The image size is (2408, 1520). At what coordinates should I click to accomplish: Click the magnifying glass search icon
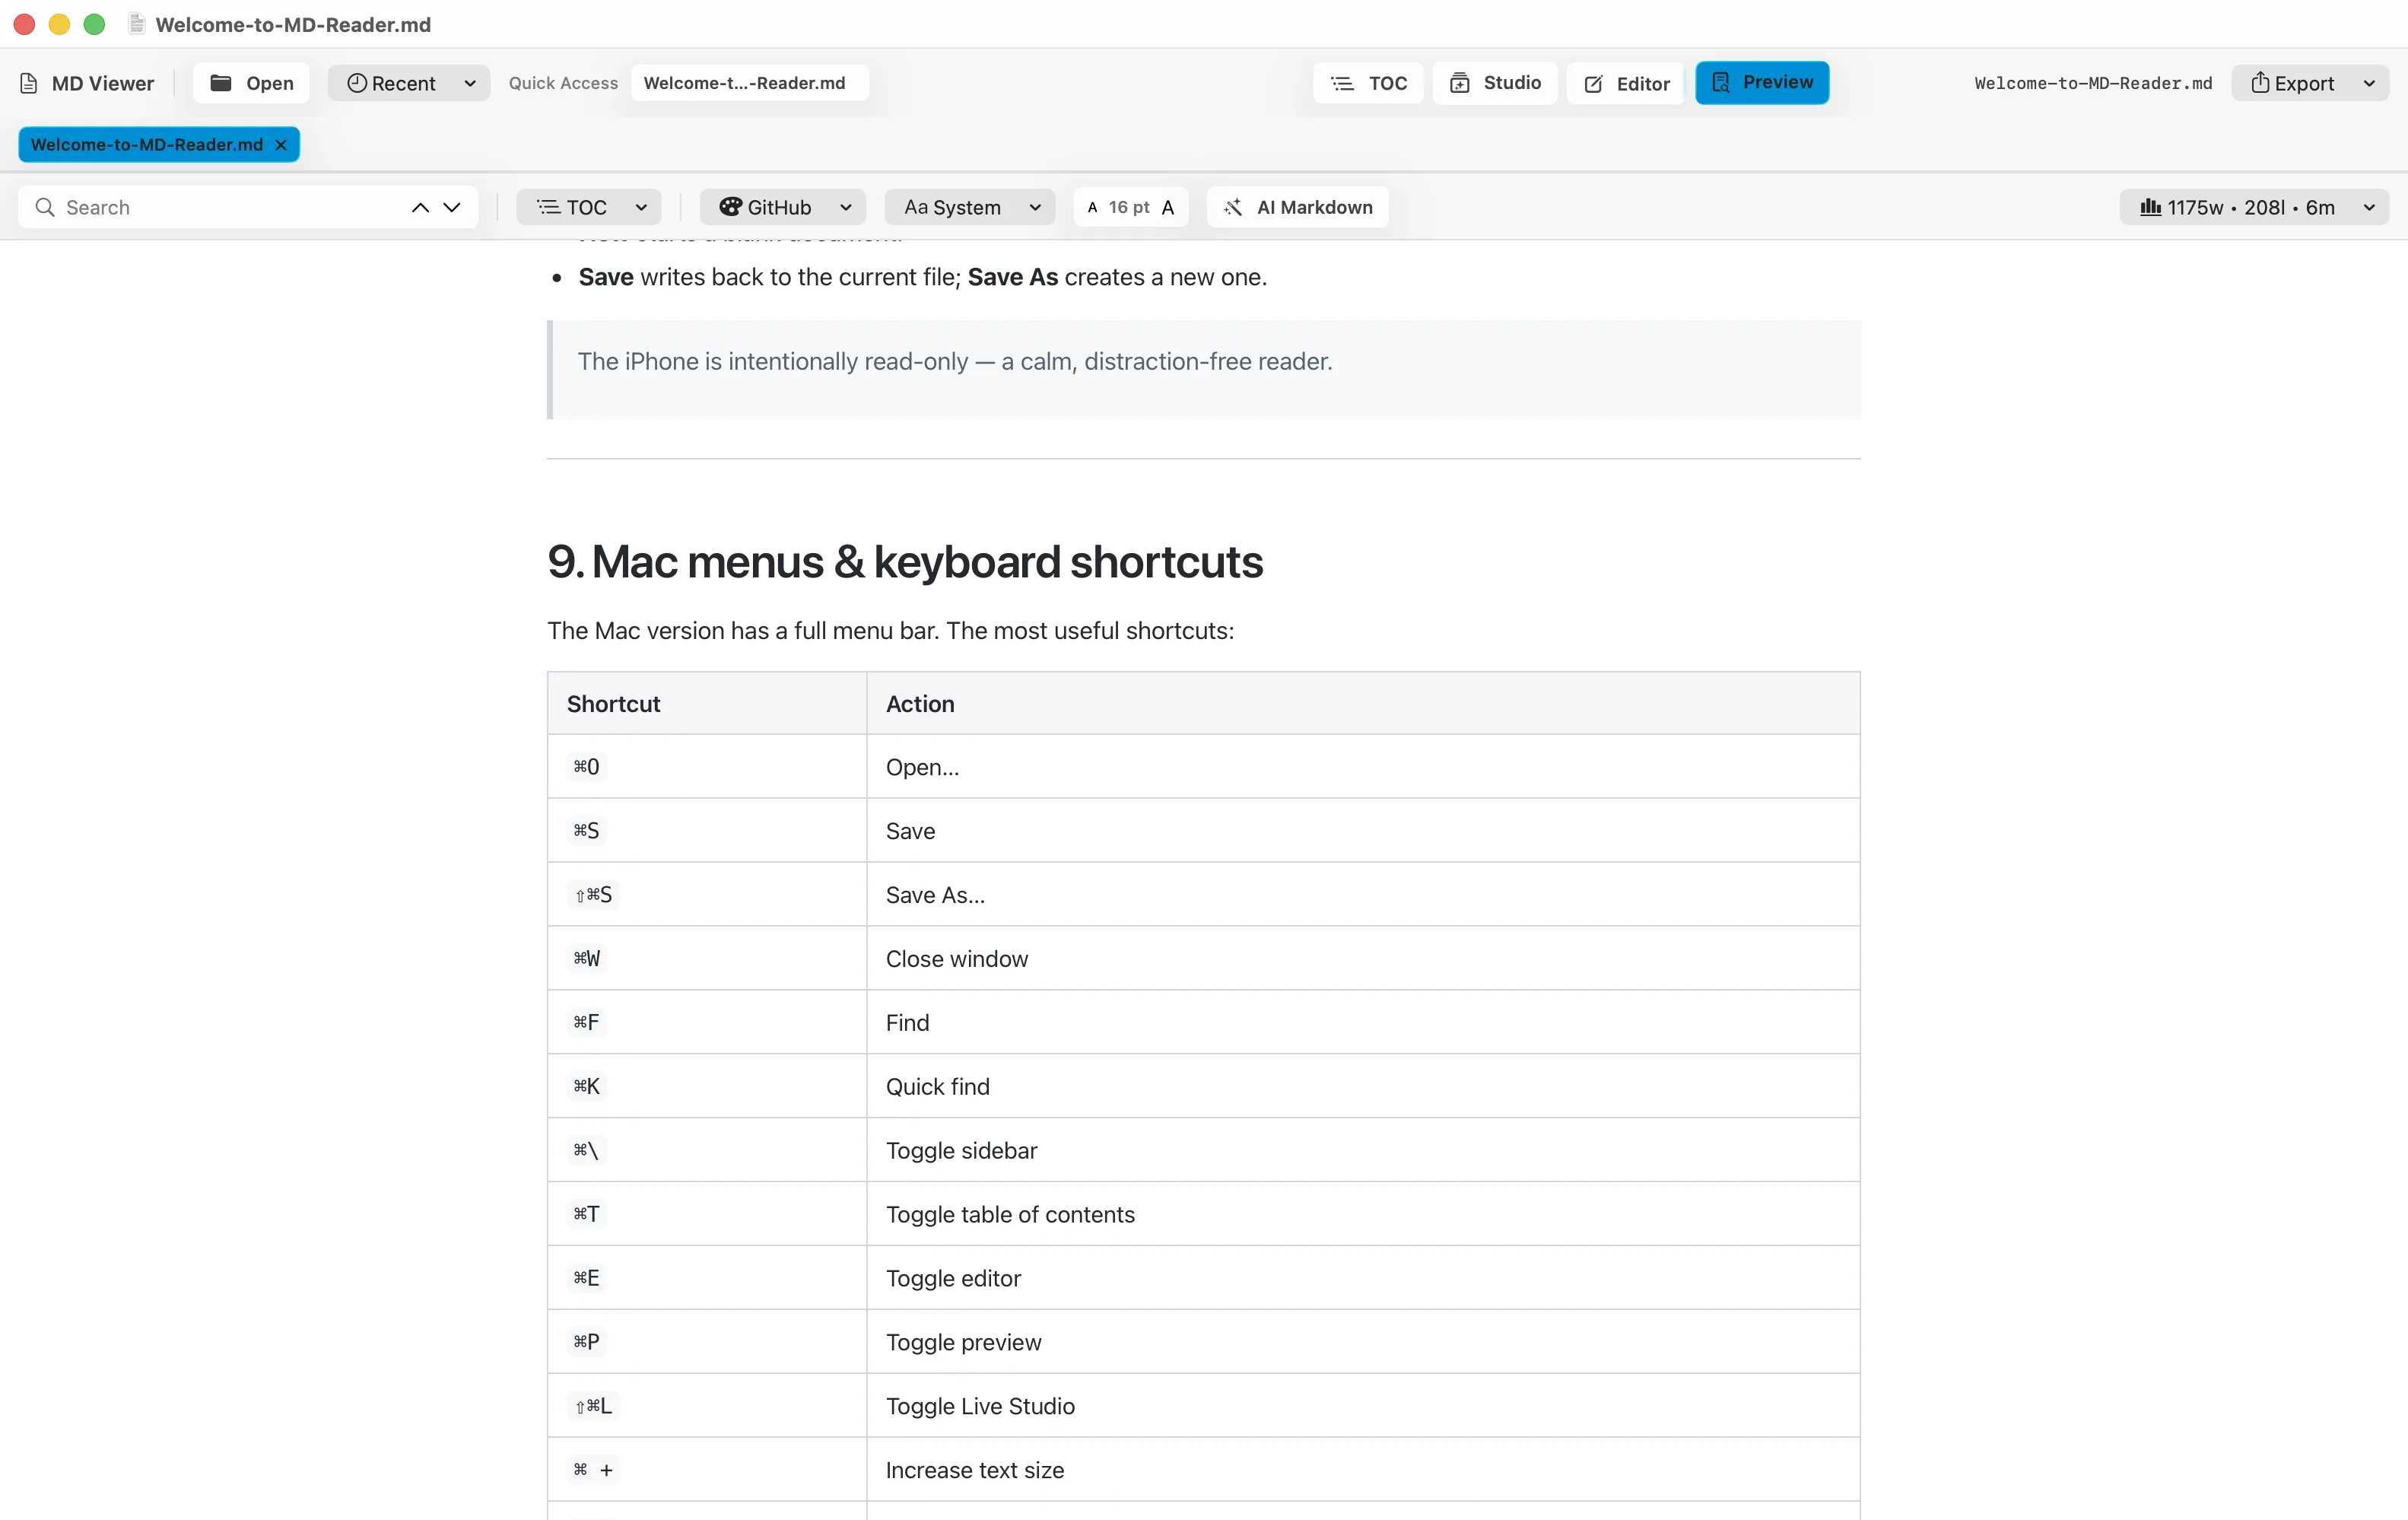[45, 207]
